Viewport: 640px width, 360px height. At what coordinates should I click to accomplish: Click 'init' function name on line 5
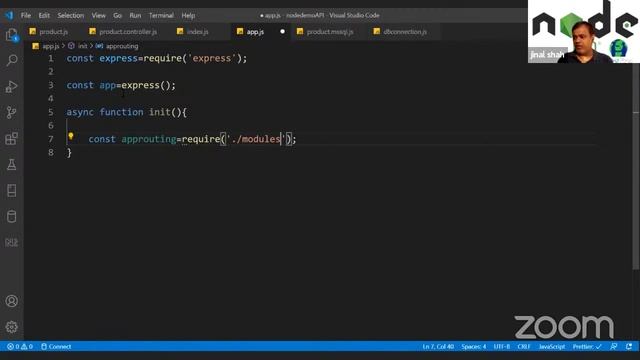tap(160, 112)
